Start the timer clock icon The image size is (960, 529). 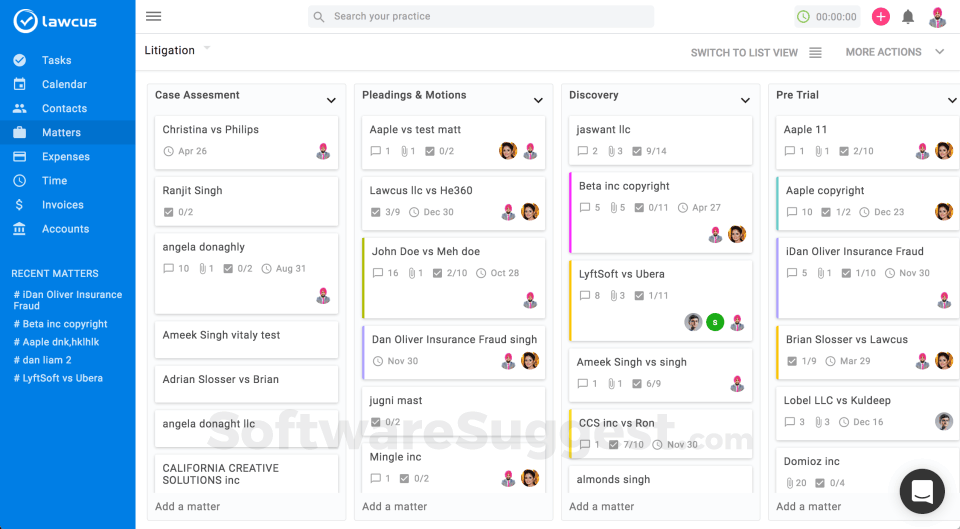click(803, 17)
